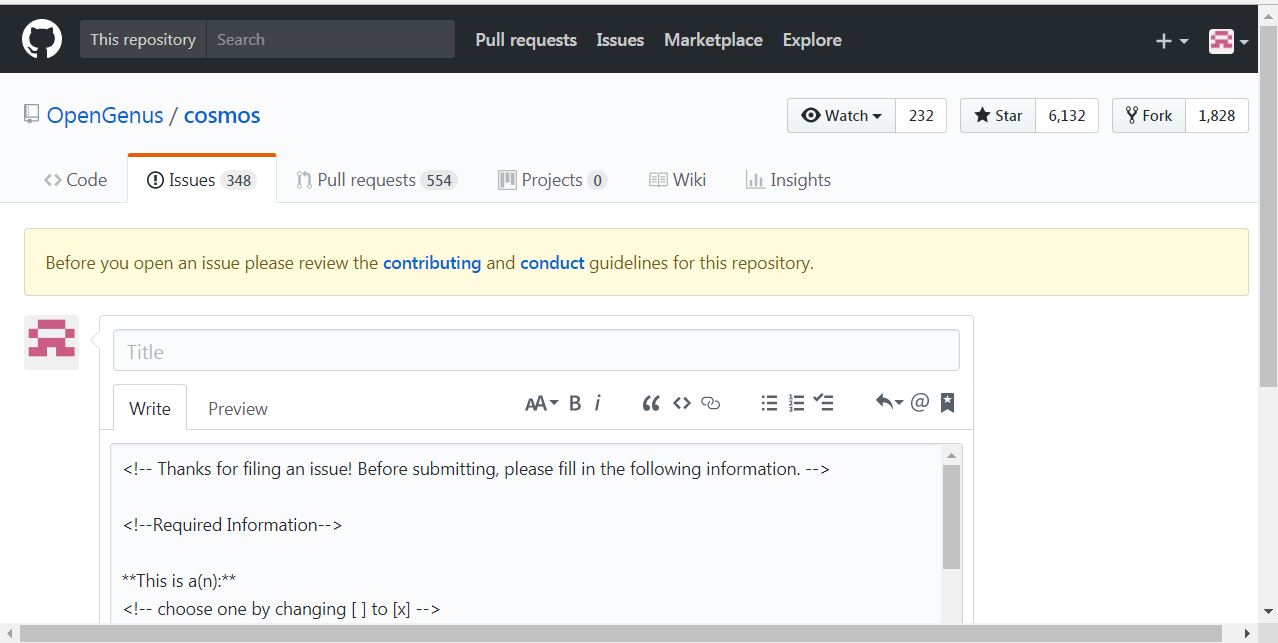Click the horizontal scrollbar right arrow
1278x643 pixels.
tap(1247, 634)
